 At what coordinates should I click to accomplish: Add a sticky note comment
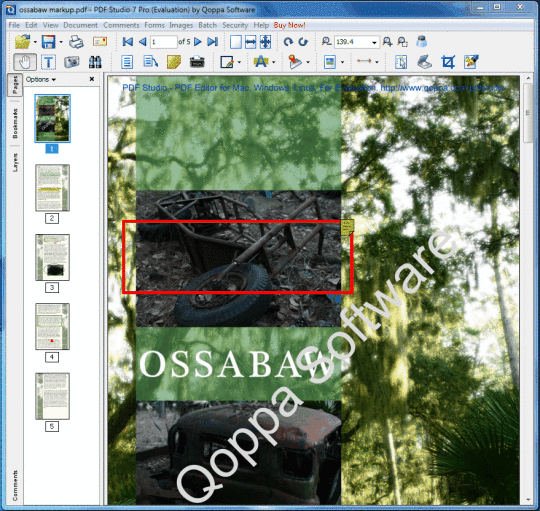pos(174,62)
